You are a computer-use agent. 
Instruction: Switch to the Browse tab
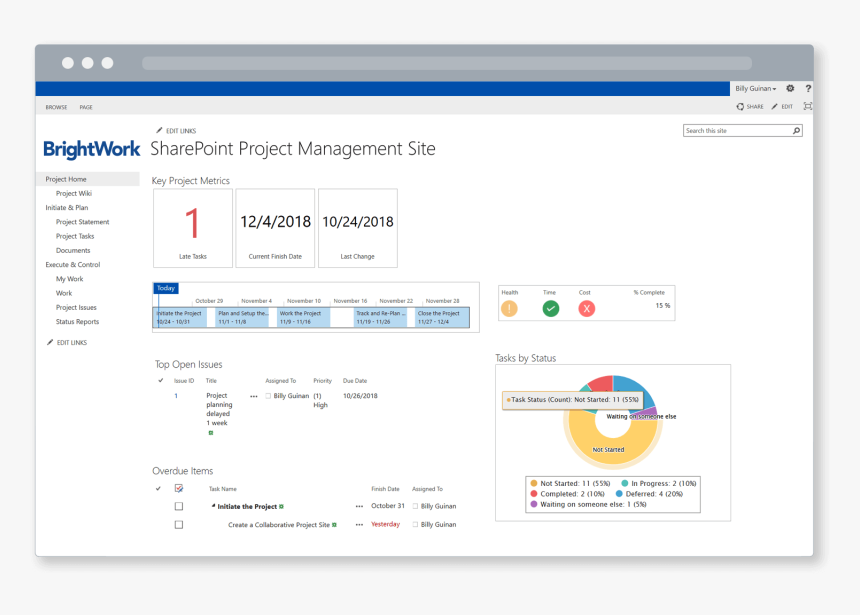tap(56, 107)
